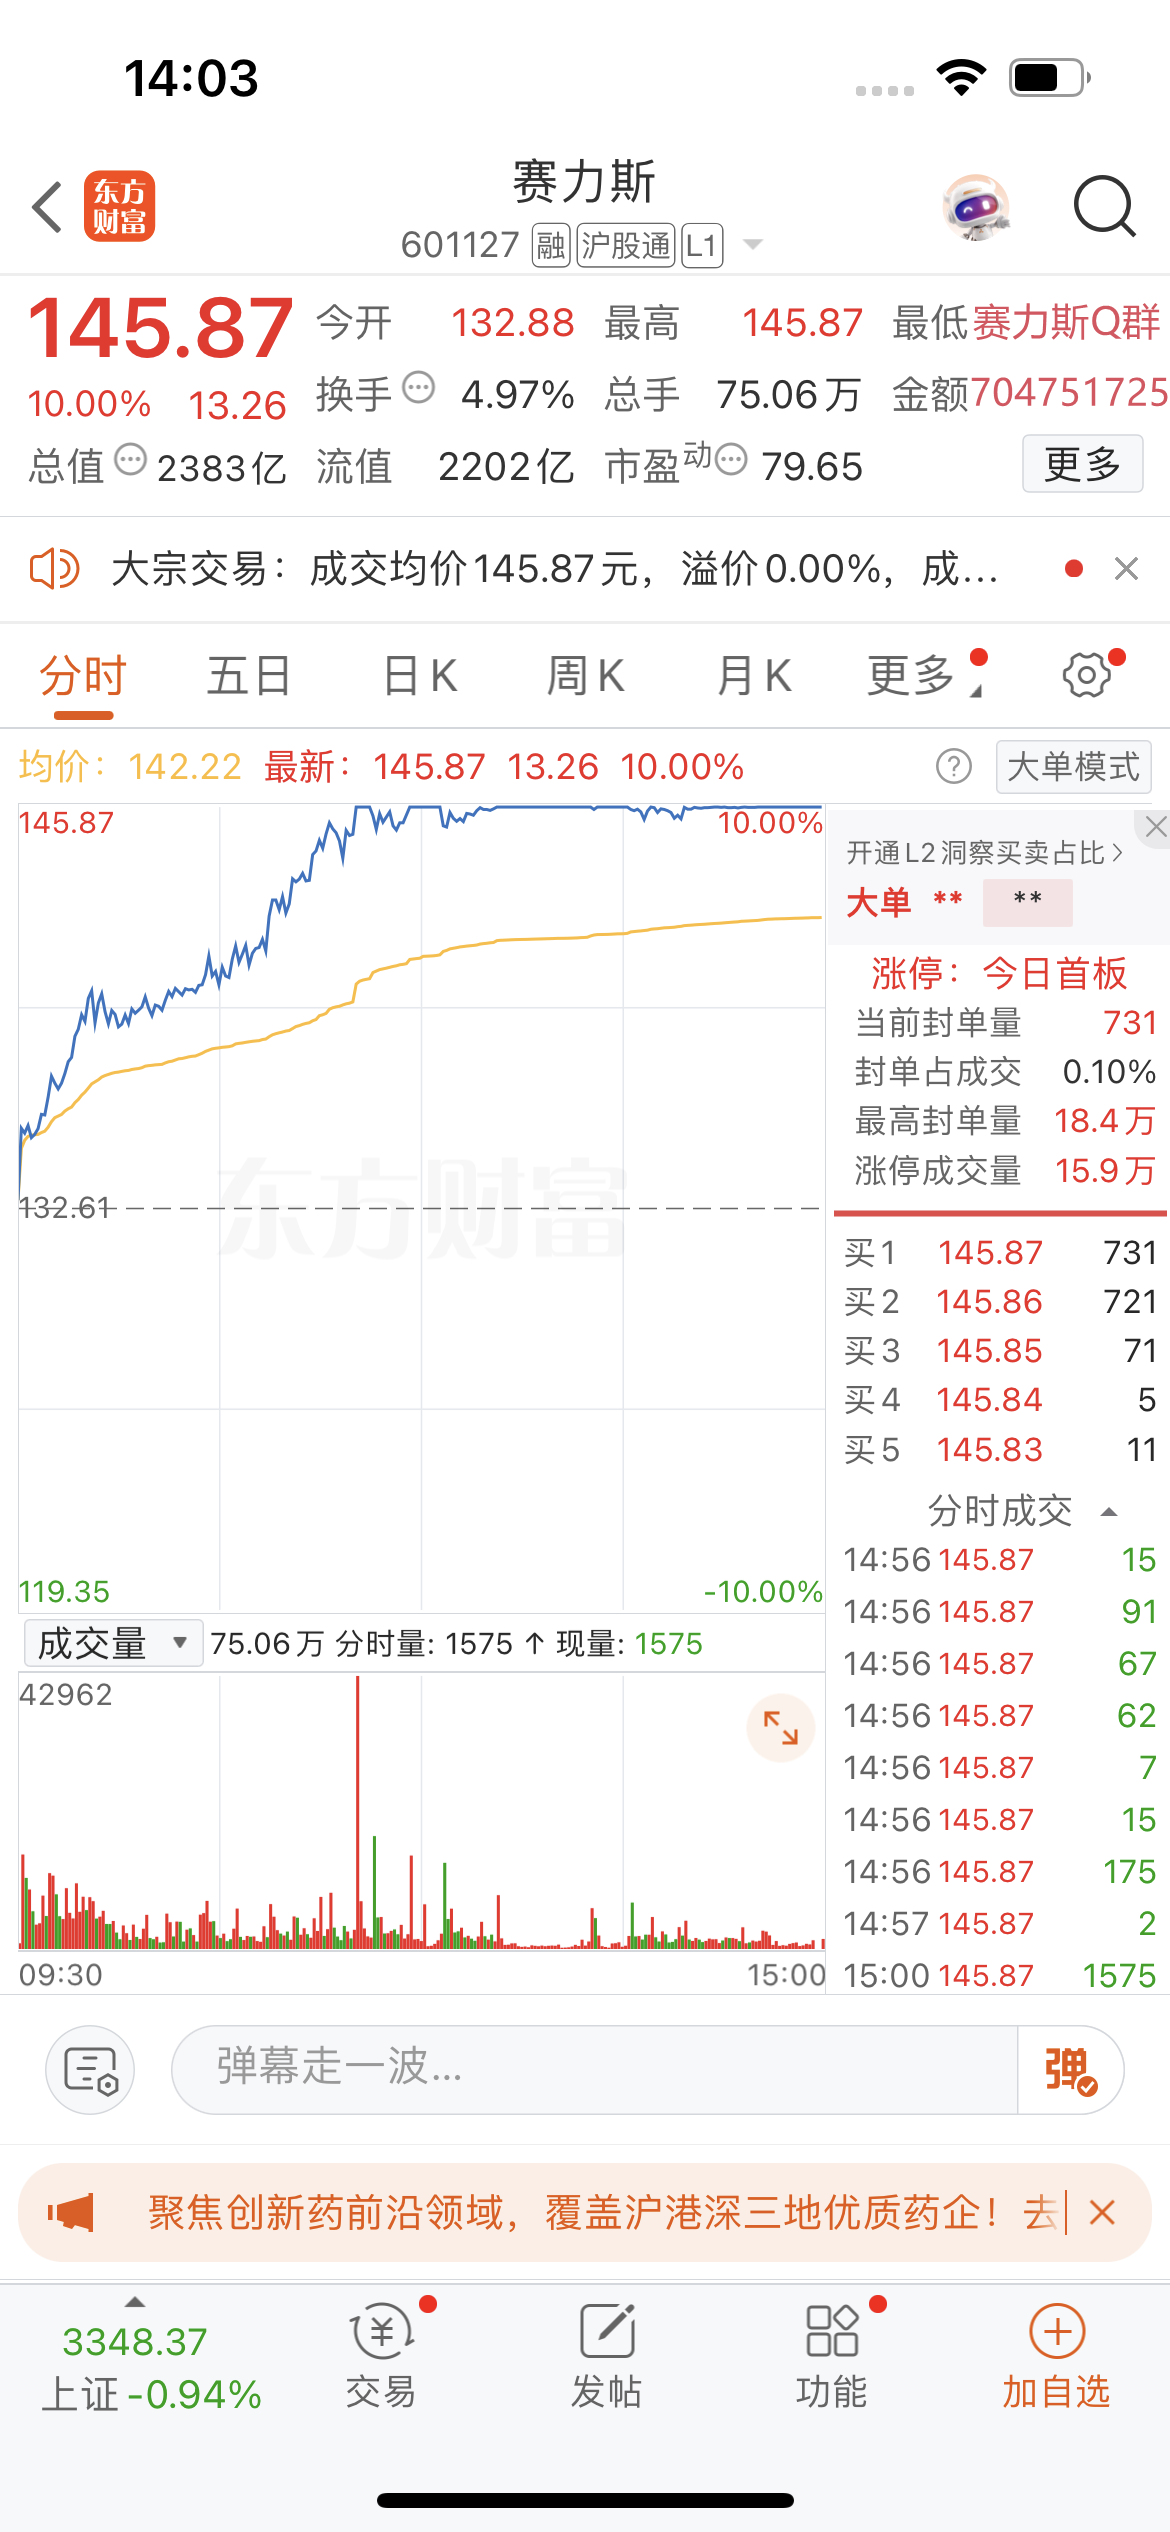Tap the speaker announcement icon
This screenshot has width=1170, height=2532.
54,569
